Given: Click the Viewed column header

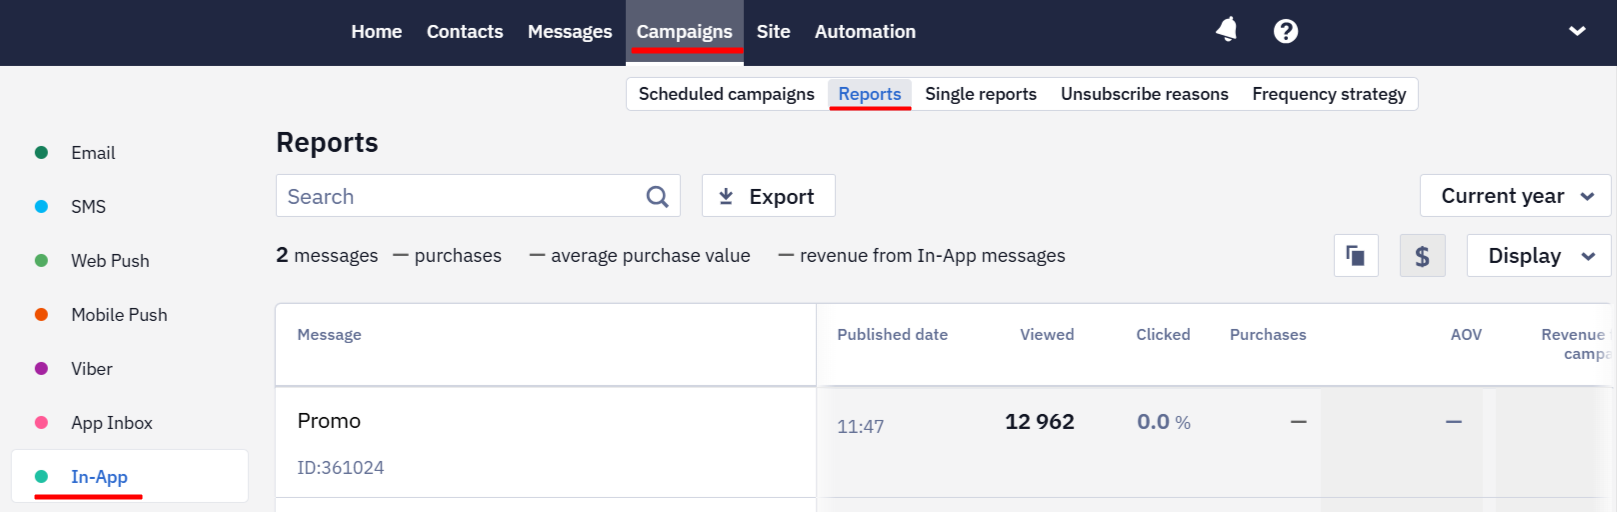Looking at the screenshot, I should tap(1047, 335).
